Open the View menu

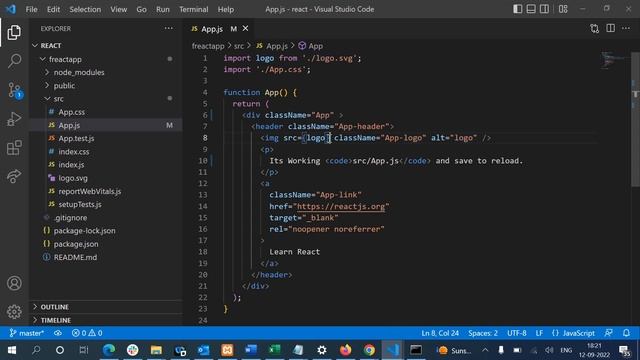[x=118, y=9]
